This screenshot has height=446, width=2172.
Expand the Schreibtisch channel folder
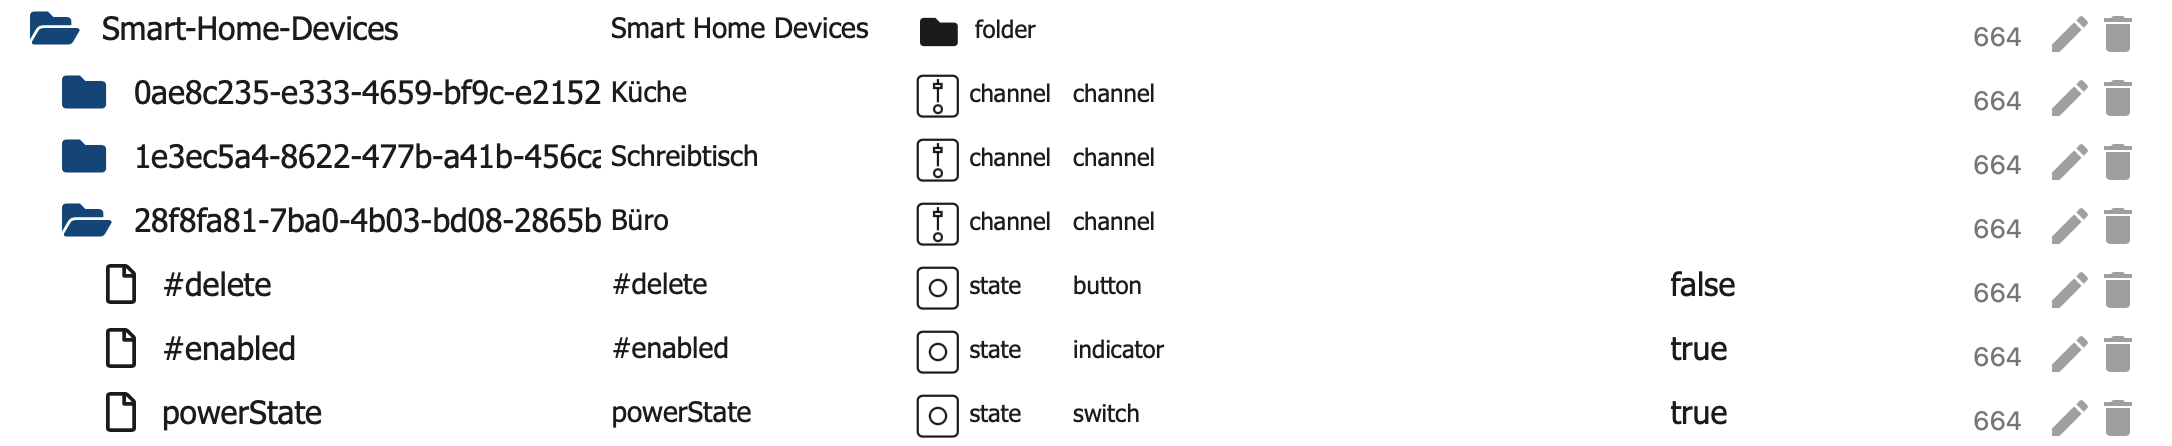84,157
